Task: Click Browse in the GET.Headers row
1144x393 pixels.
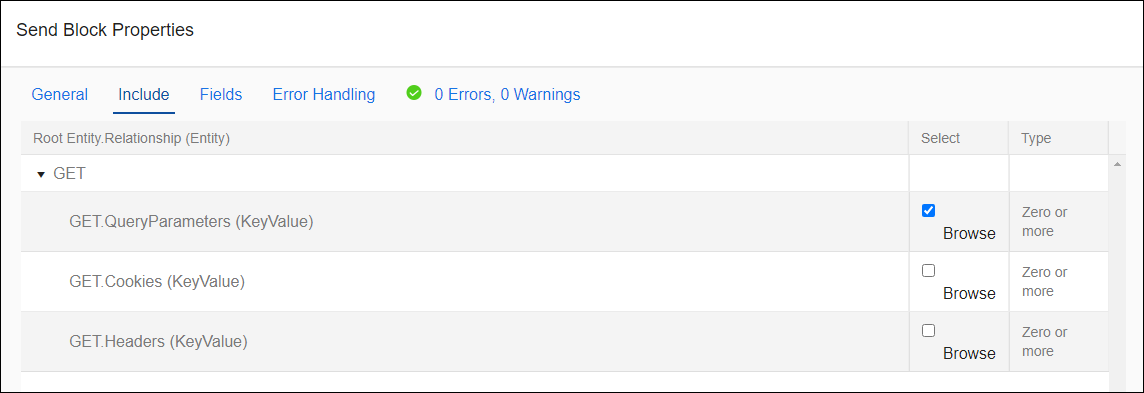Action: 969,353
